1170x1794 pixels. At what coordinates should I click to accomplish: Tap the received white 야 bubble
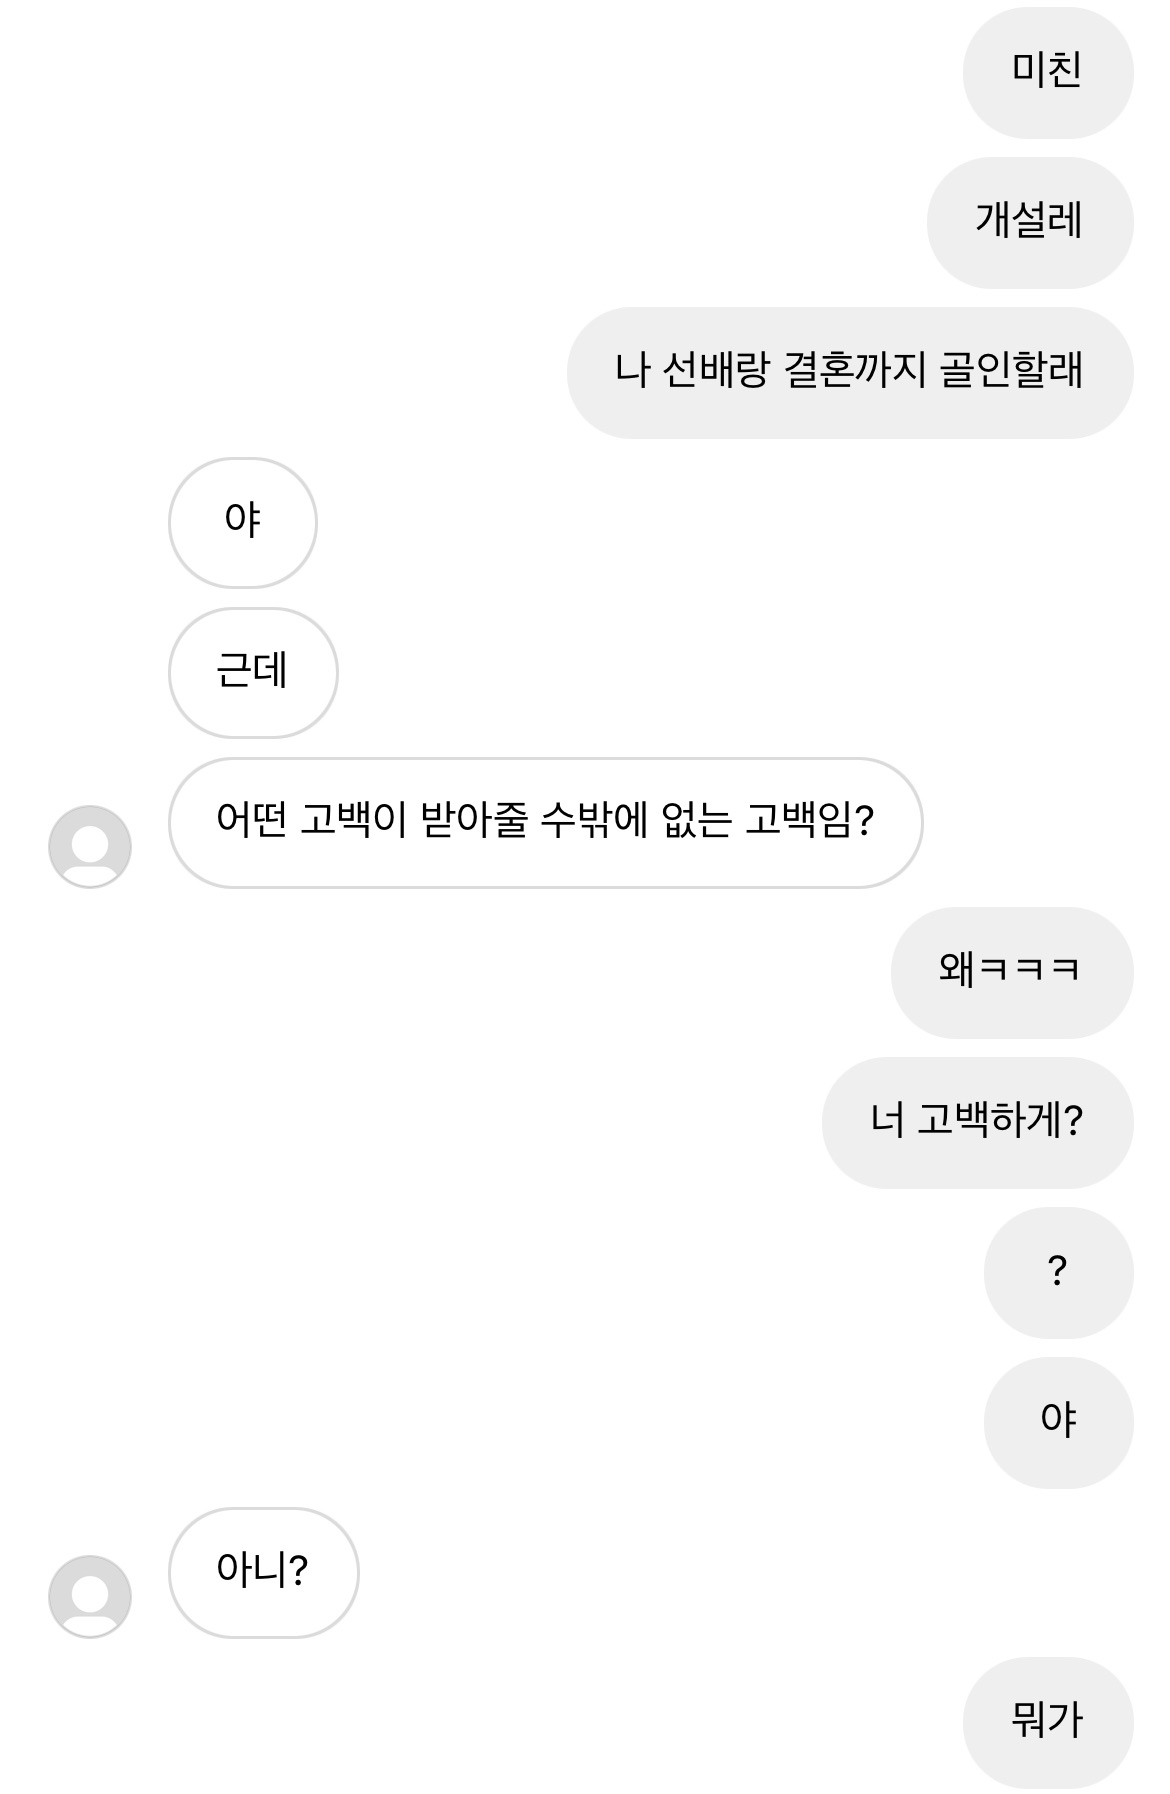point(242,522)
